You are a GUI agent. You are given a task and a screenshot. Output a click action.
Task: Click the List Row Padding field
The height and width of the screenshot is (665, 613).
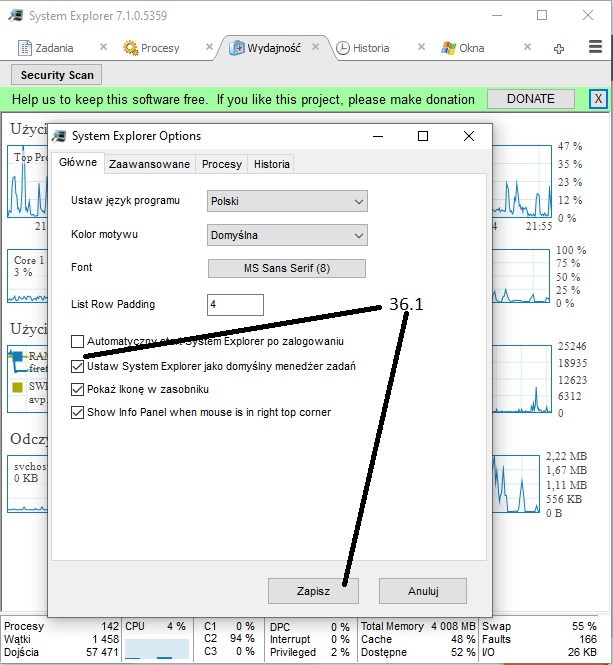point(235,305)
